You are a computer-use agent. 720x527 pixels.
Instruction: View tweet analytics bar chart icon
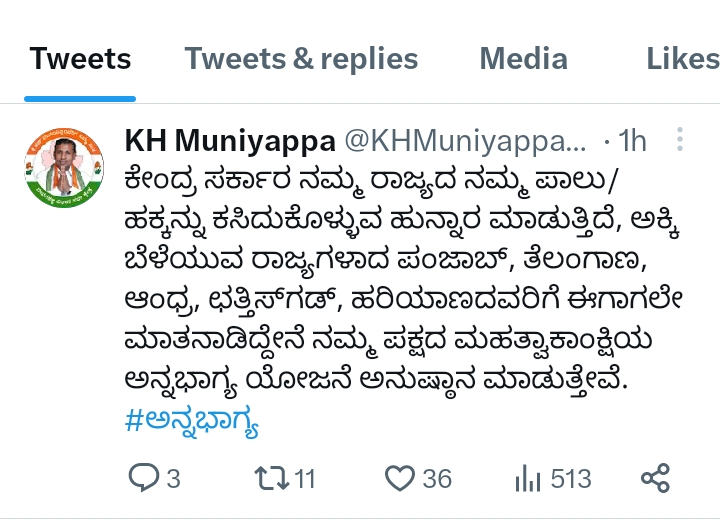528,478
